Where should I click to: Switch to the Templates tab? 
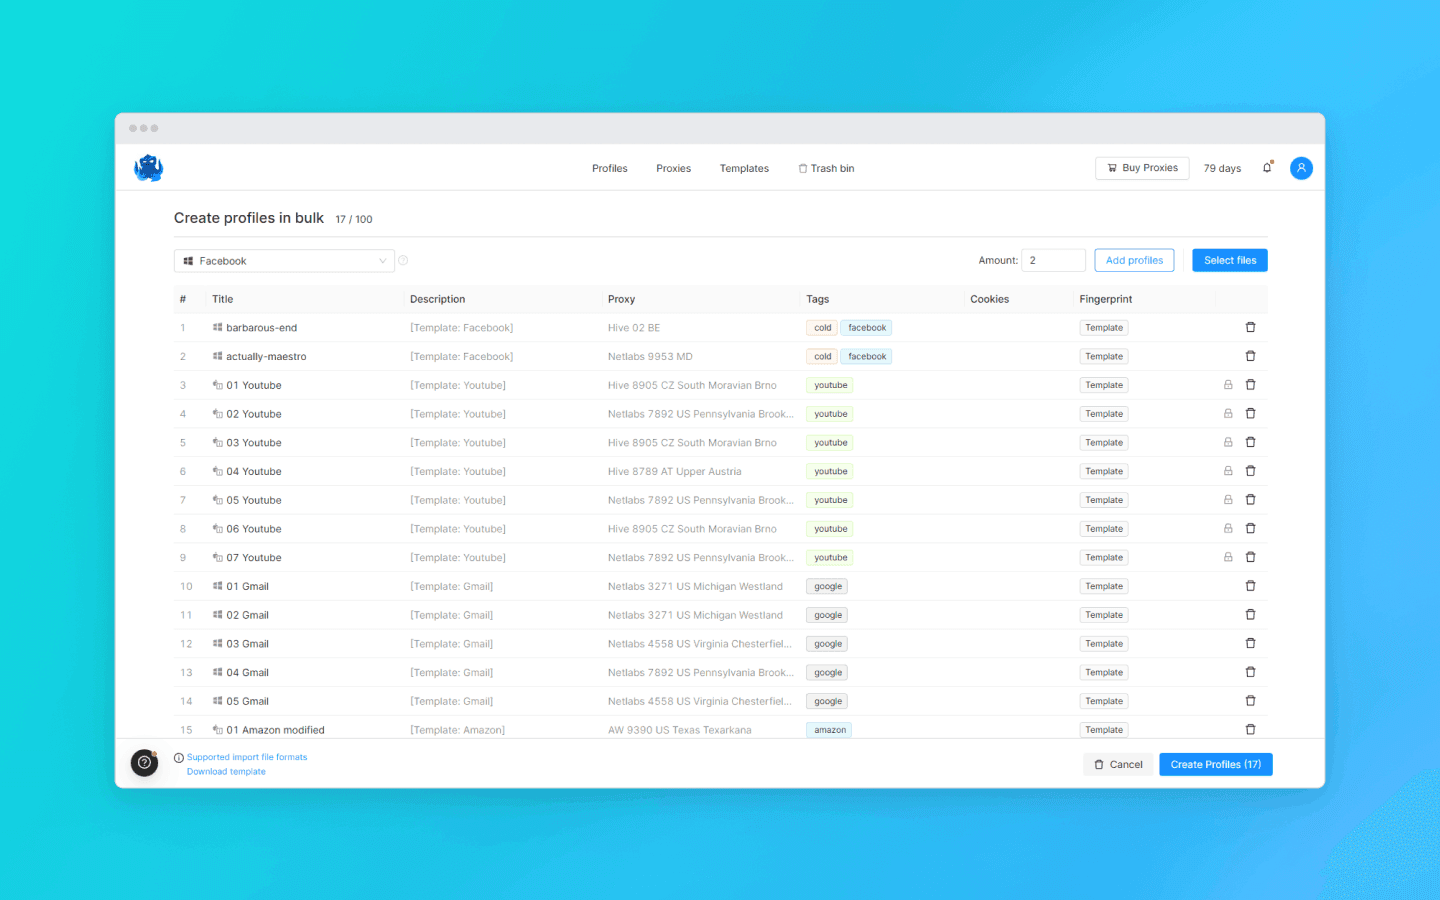744,168
